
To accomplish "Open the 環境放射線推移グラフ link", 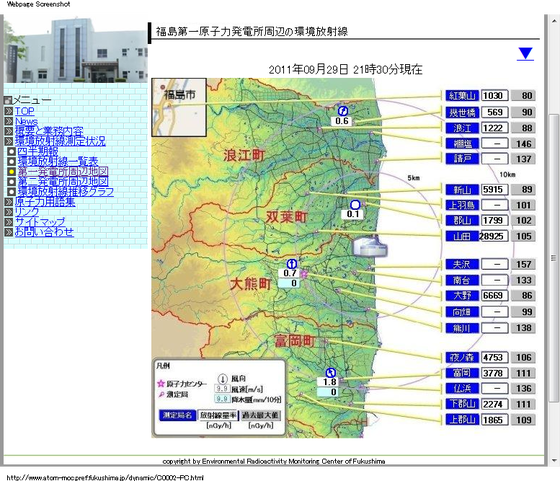I will [65, 191].
